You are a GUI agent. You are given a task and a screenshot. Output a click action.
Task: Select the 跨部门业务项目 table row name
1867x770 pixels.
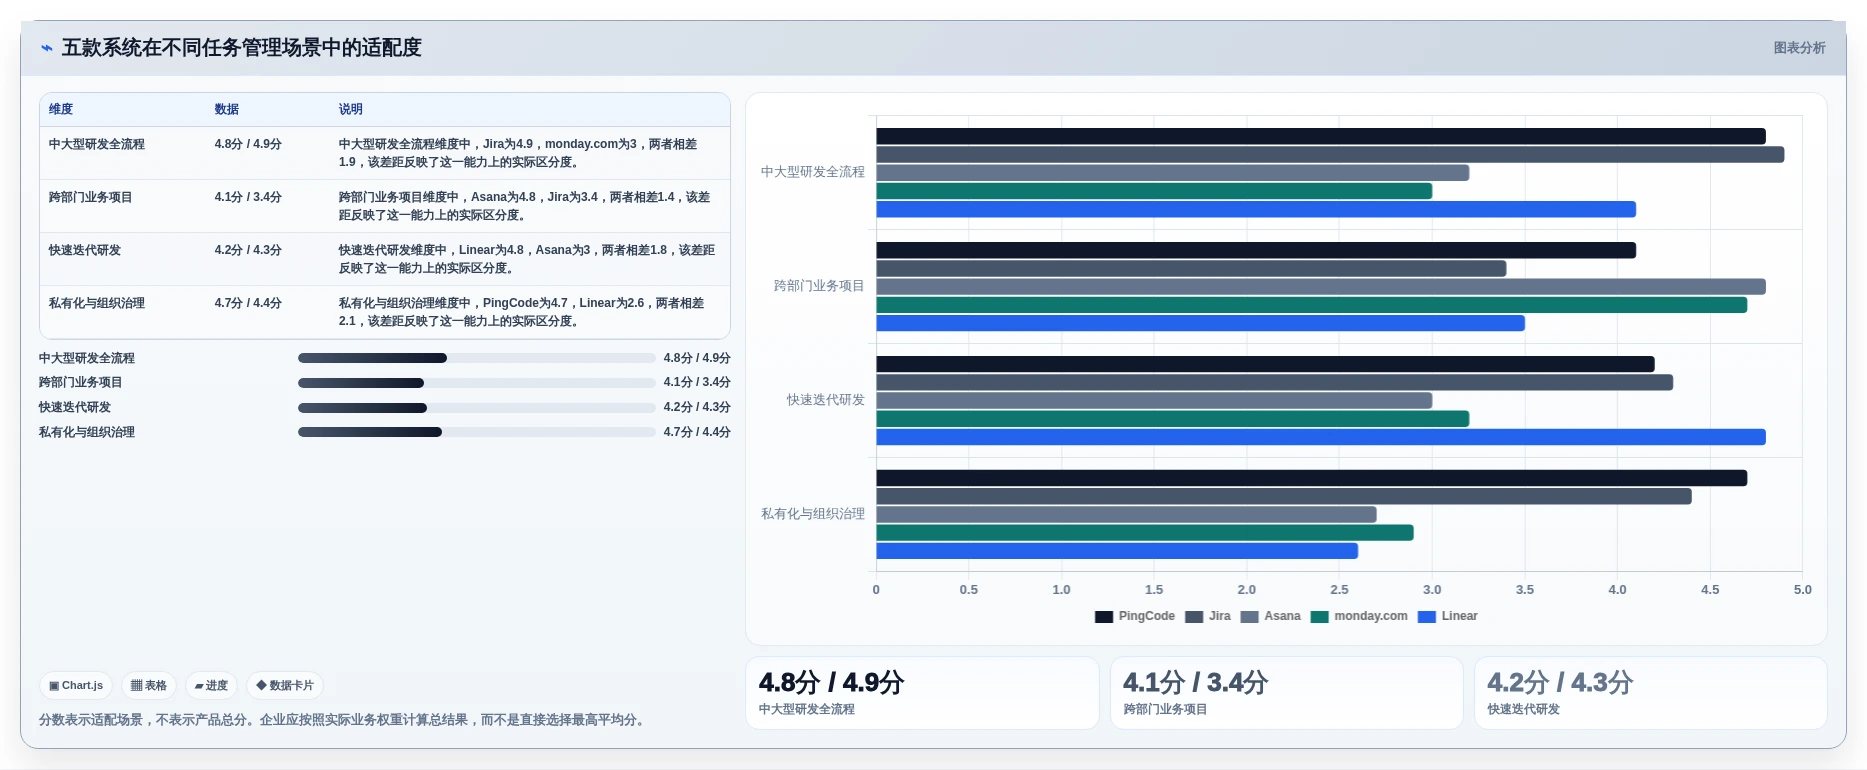click(x=91, y=197)
